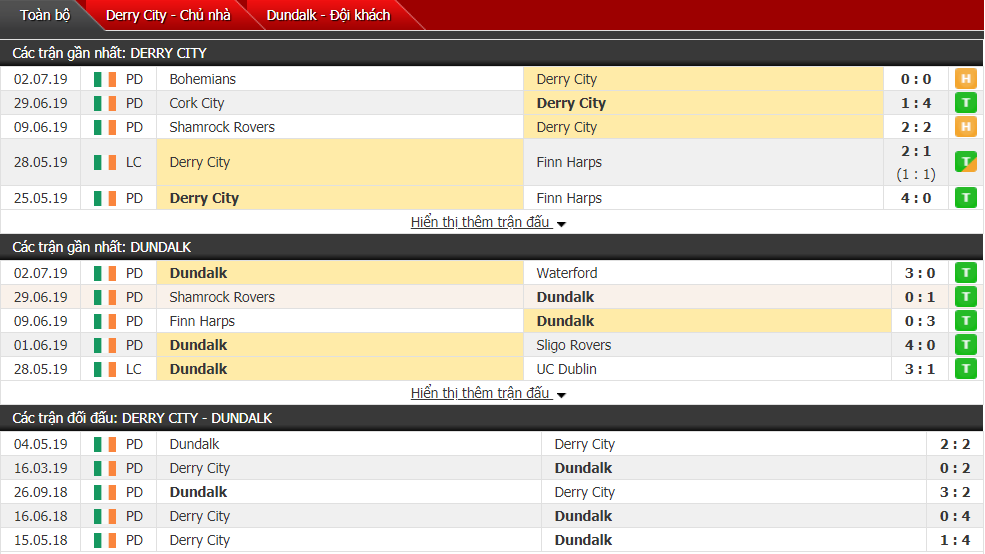The width and height of the screenshot is (985, 554).
Task: Expand more Dundalk matches link
Action: pos(488,393)
